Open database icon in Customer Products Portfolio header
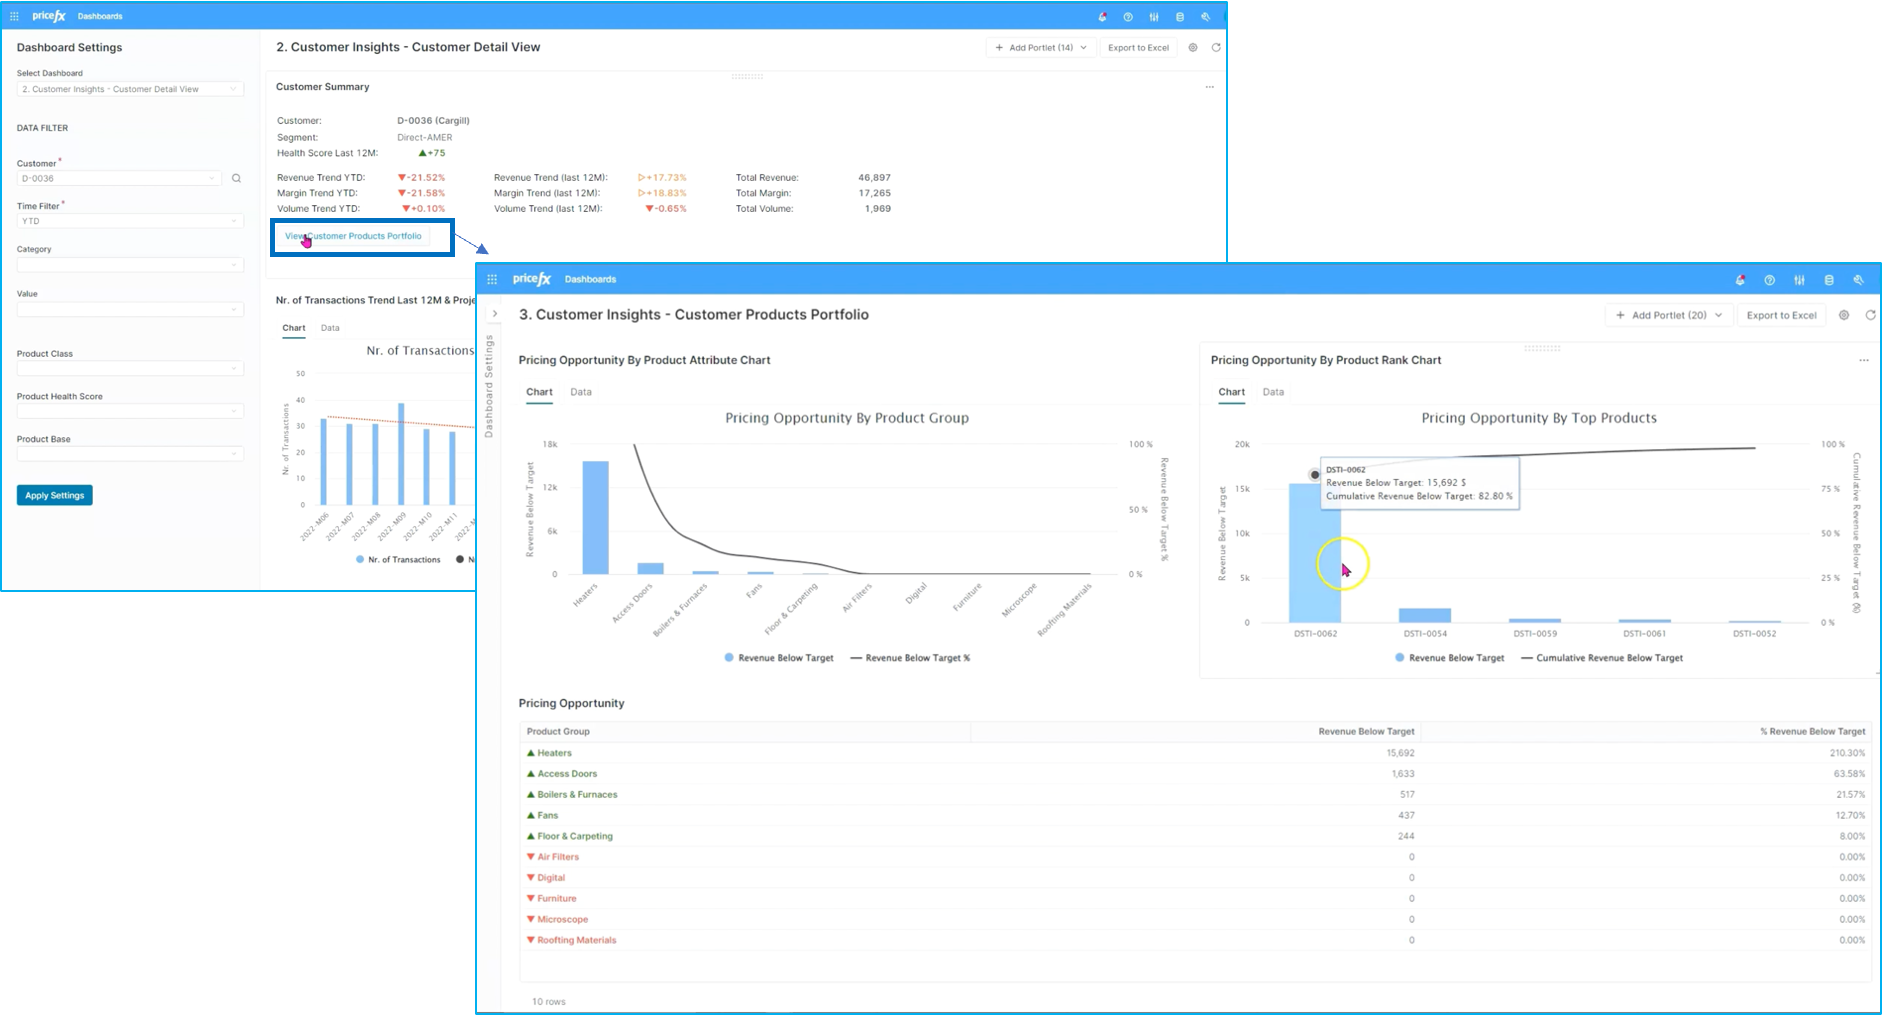1882x1016 pixels. (x=1829, y=280)
